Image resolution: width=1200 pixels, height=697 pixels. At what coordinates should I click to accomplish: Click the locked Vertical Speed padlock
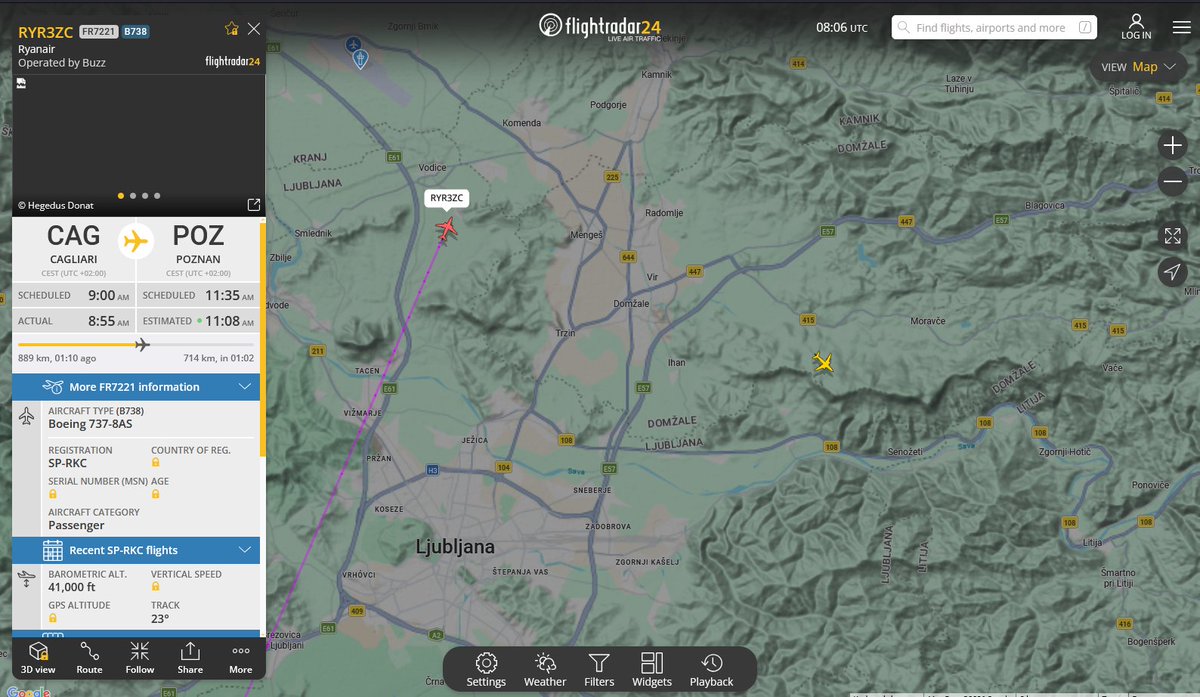[155, 588]
